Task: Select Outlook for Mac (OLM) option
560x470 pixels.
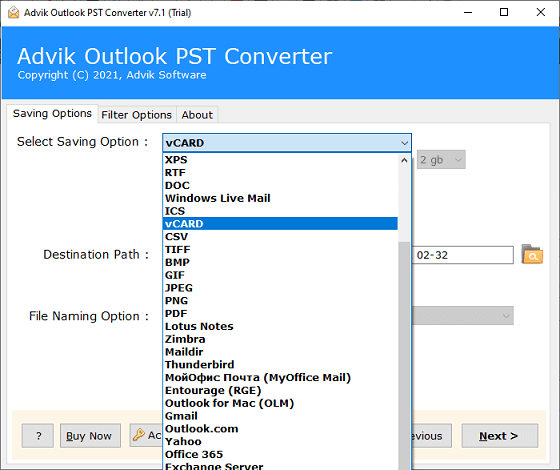Action: point(280,403)
